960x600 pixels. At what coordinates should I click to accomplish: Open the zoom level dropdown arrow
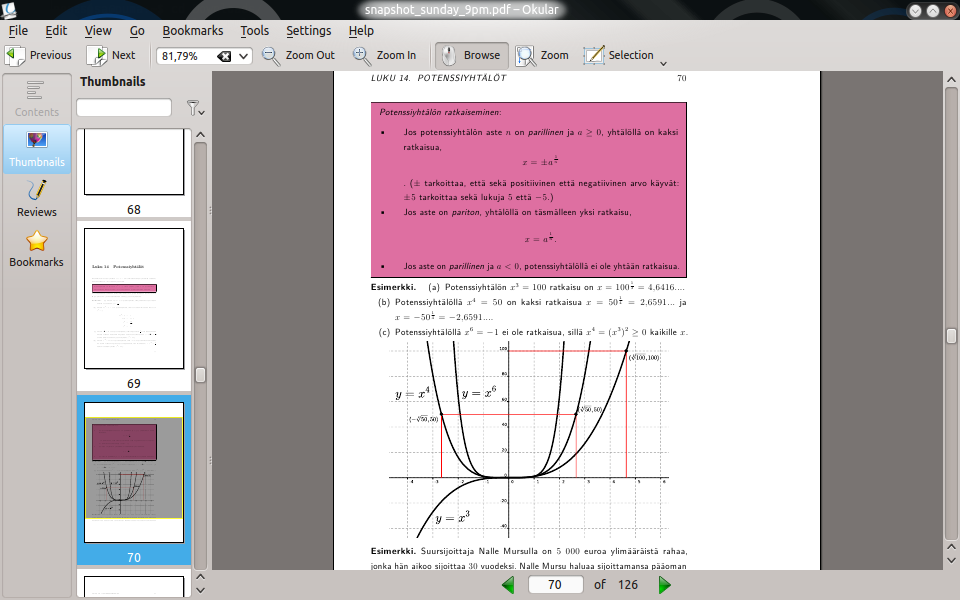pyautogui.click(x=243, y=56)
